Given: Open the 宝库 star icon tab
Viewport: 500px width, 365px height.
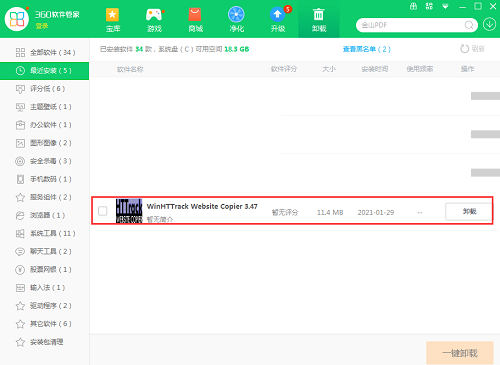Looking at the screenshot, I should 113,19.
